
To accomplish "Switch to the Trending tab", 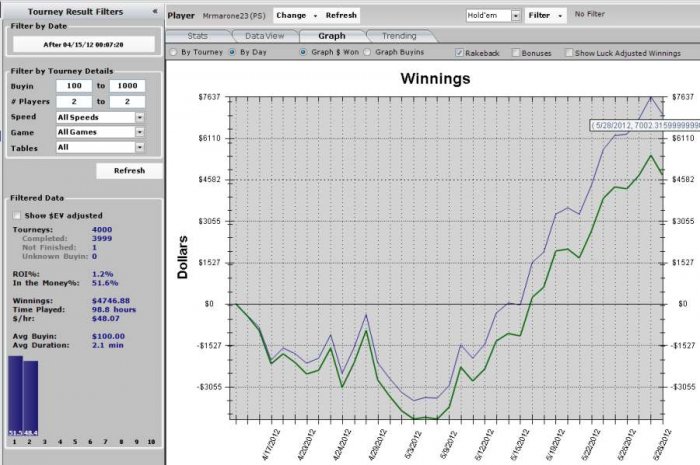I will coord(398,35).
